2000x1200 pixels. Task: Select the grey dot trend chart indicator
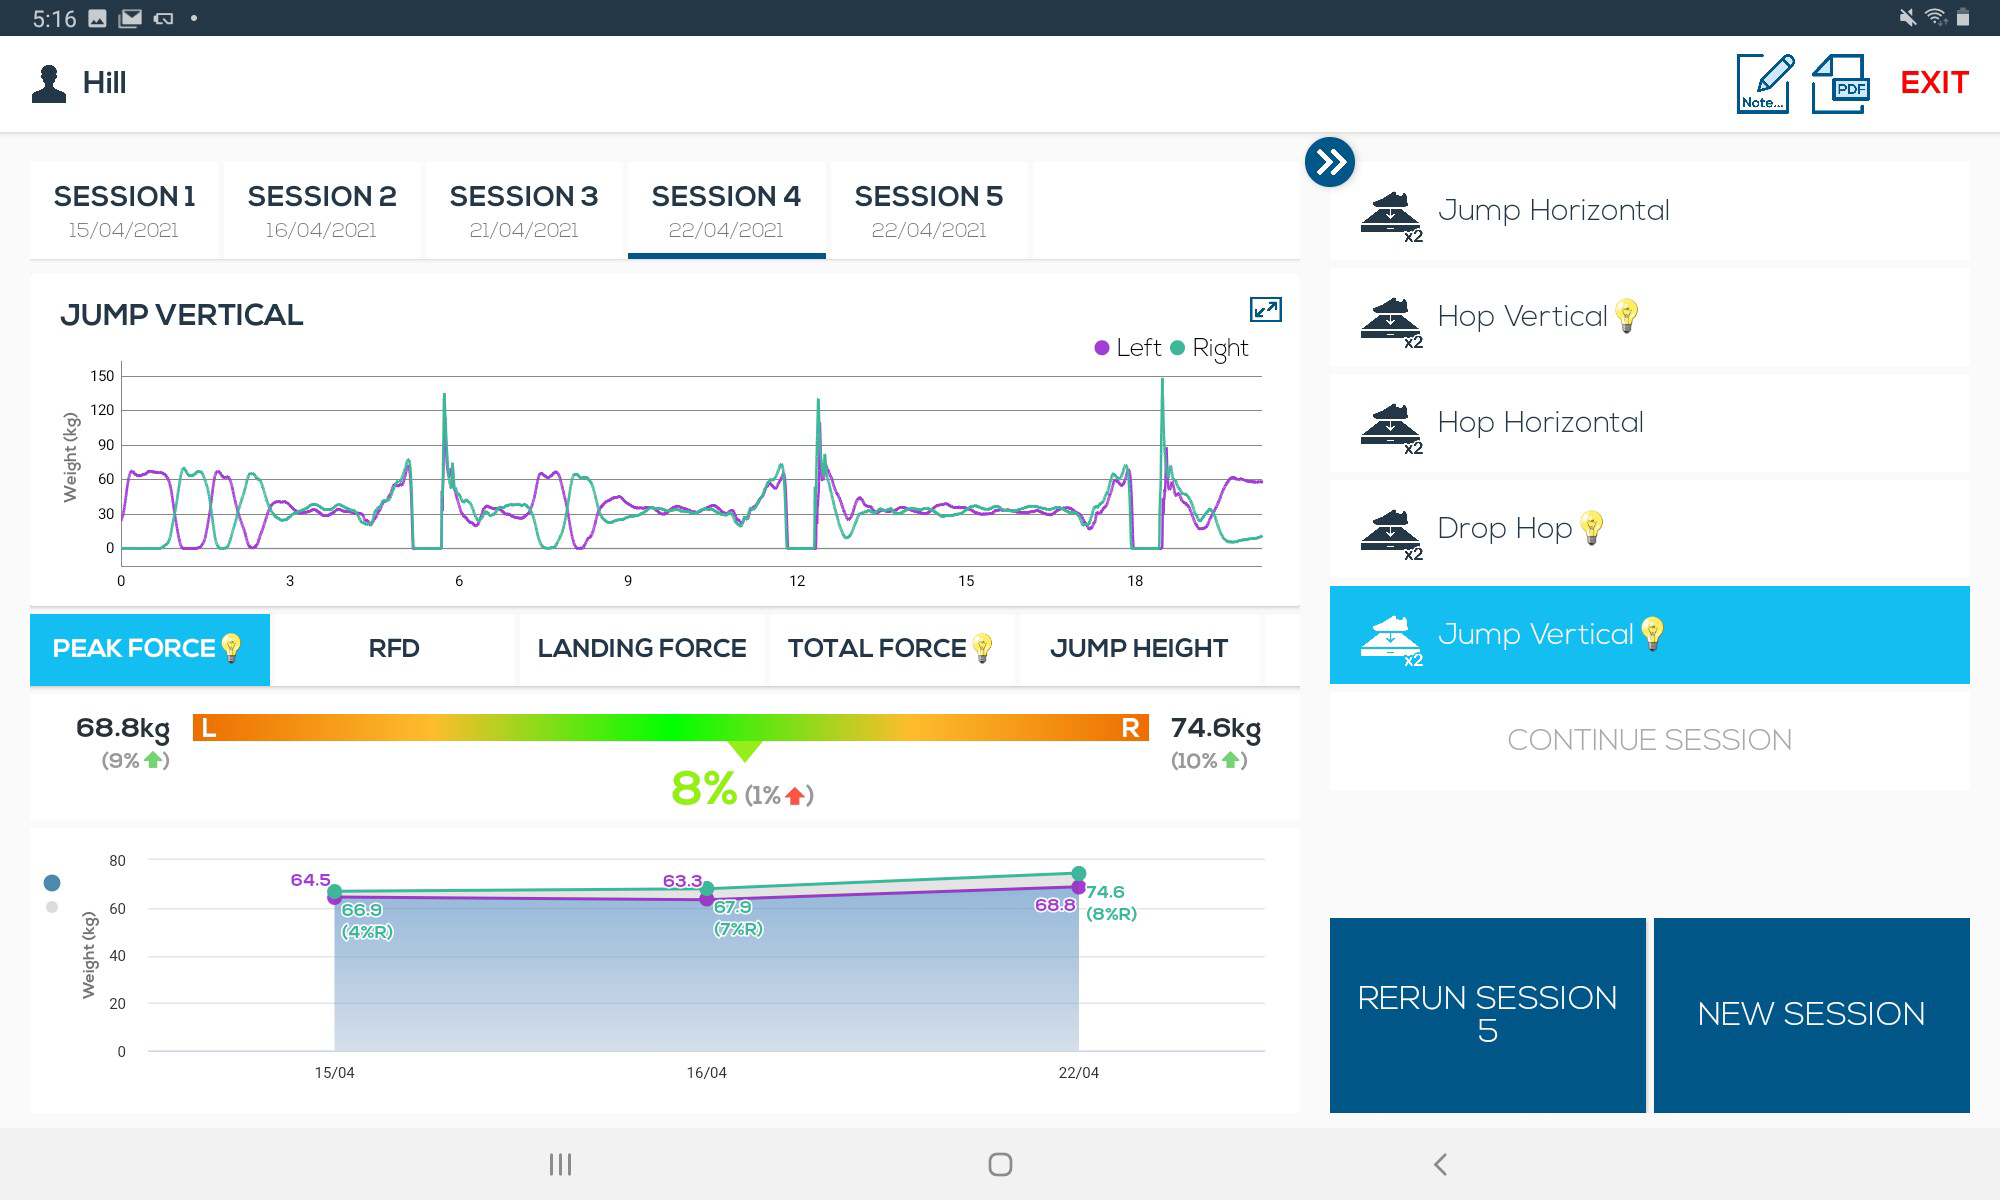[52, 907]
